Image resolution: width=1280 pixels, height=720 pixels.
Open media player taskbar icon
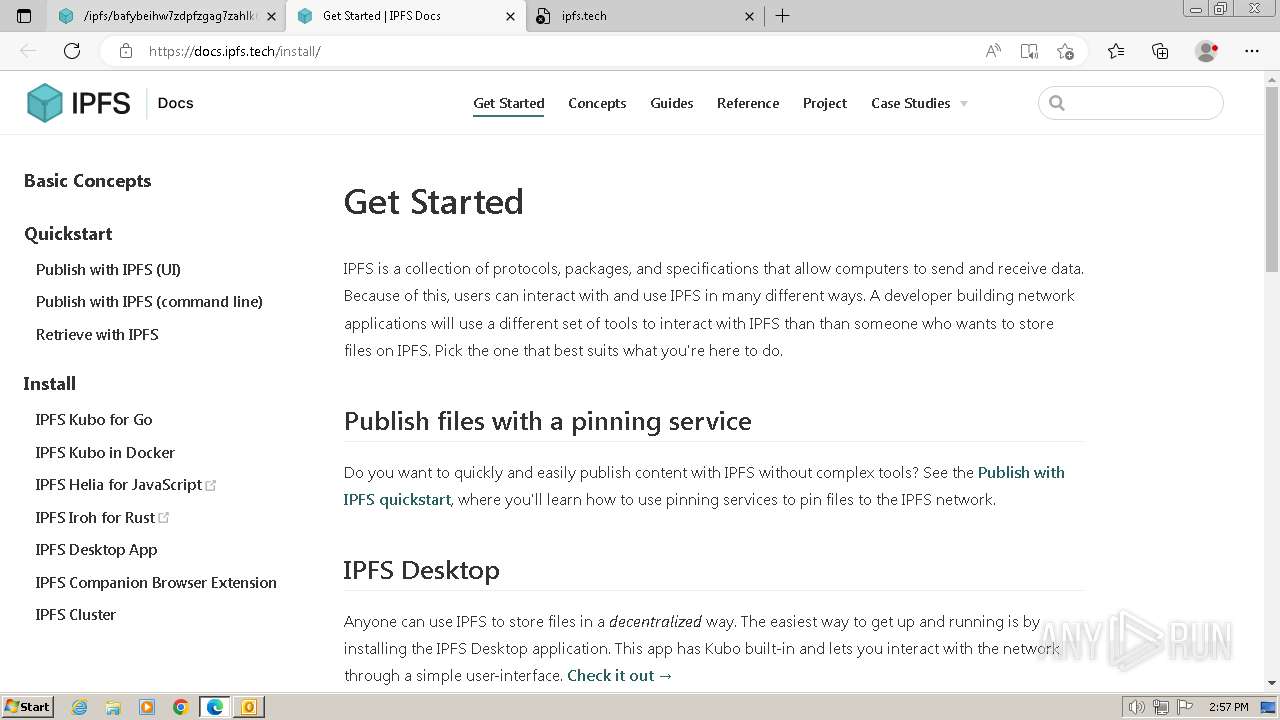click(147, 707)
